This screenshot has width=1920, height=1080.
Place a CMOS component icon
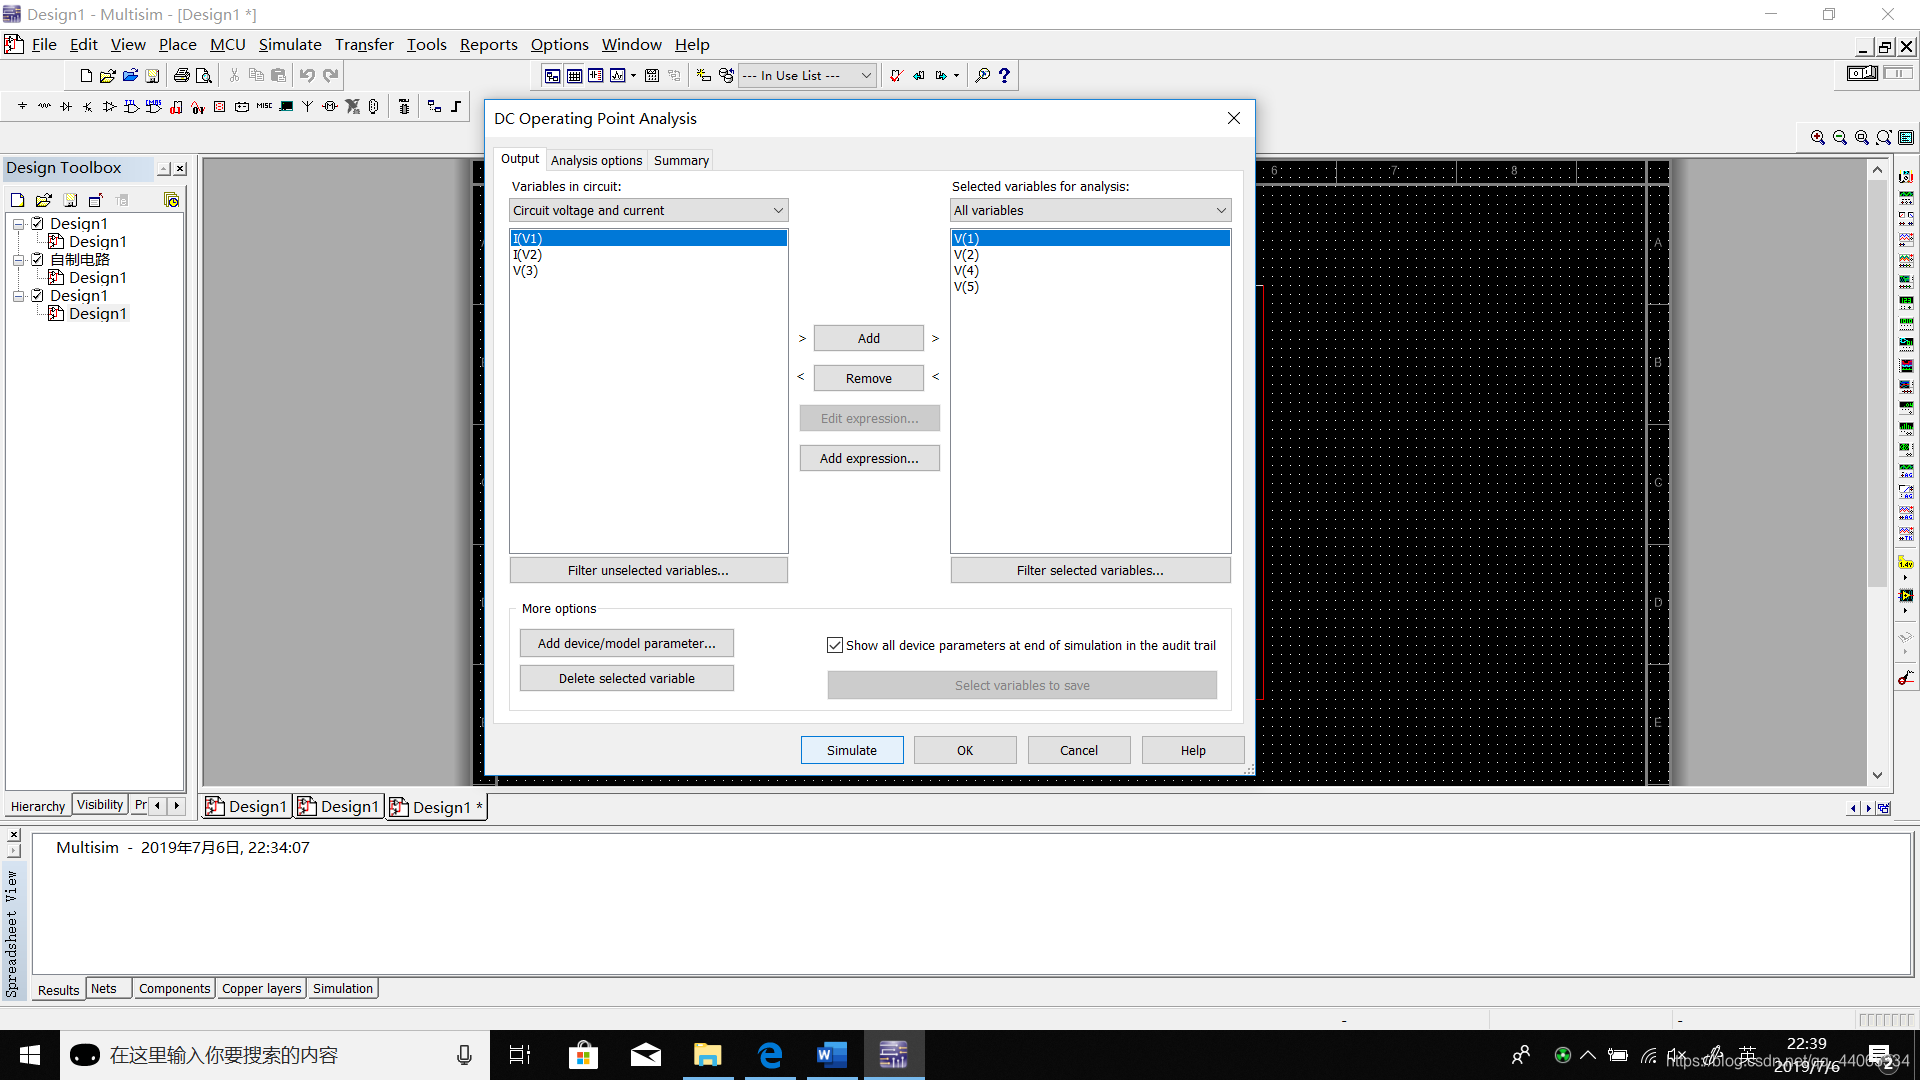[154, 106]
